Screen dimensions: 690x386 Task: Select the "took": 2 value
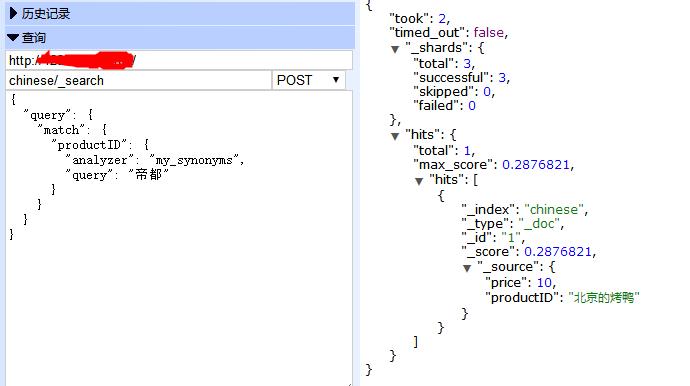coord(442,18)
